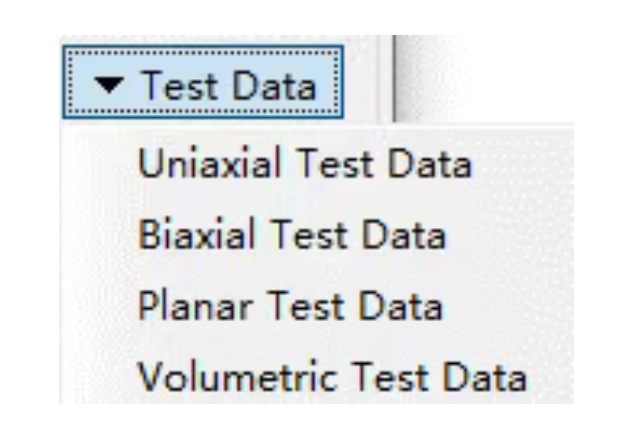Viewport: 623px width, 432px height.
Task: Click the first item under Test Data
Action: [304, 163]
